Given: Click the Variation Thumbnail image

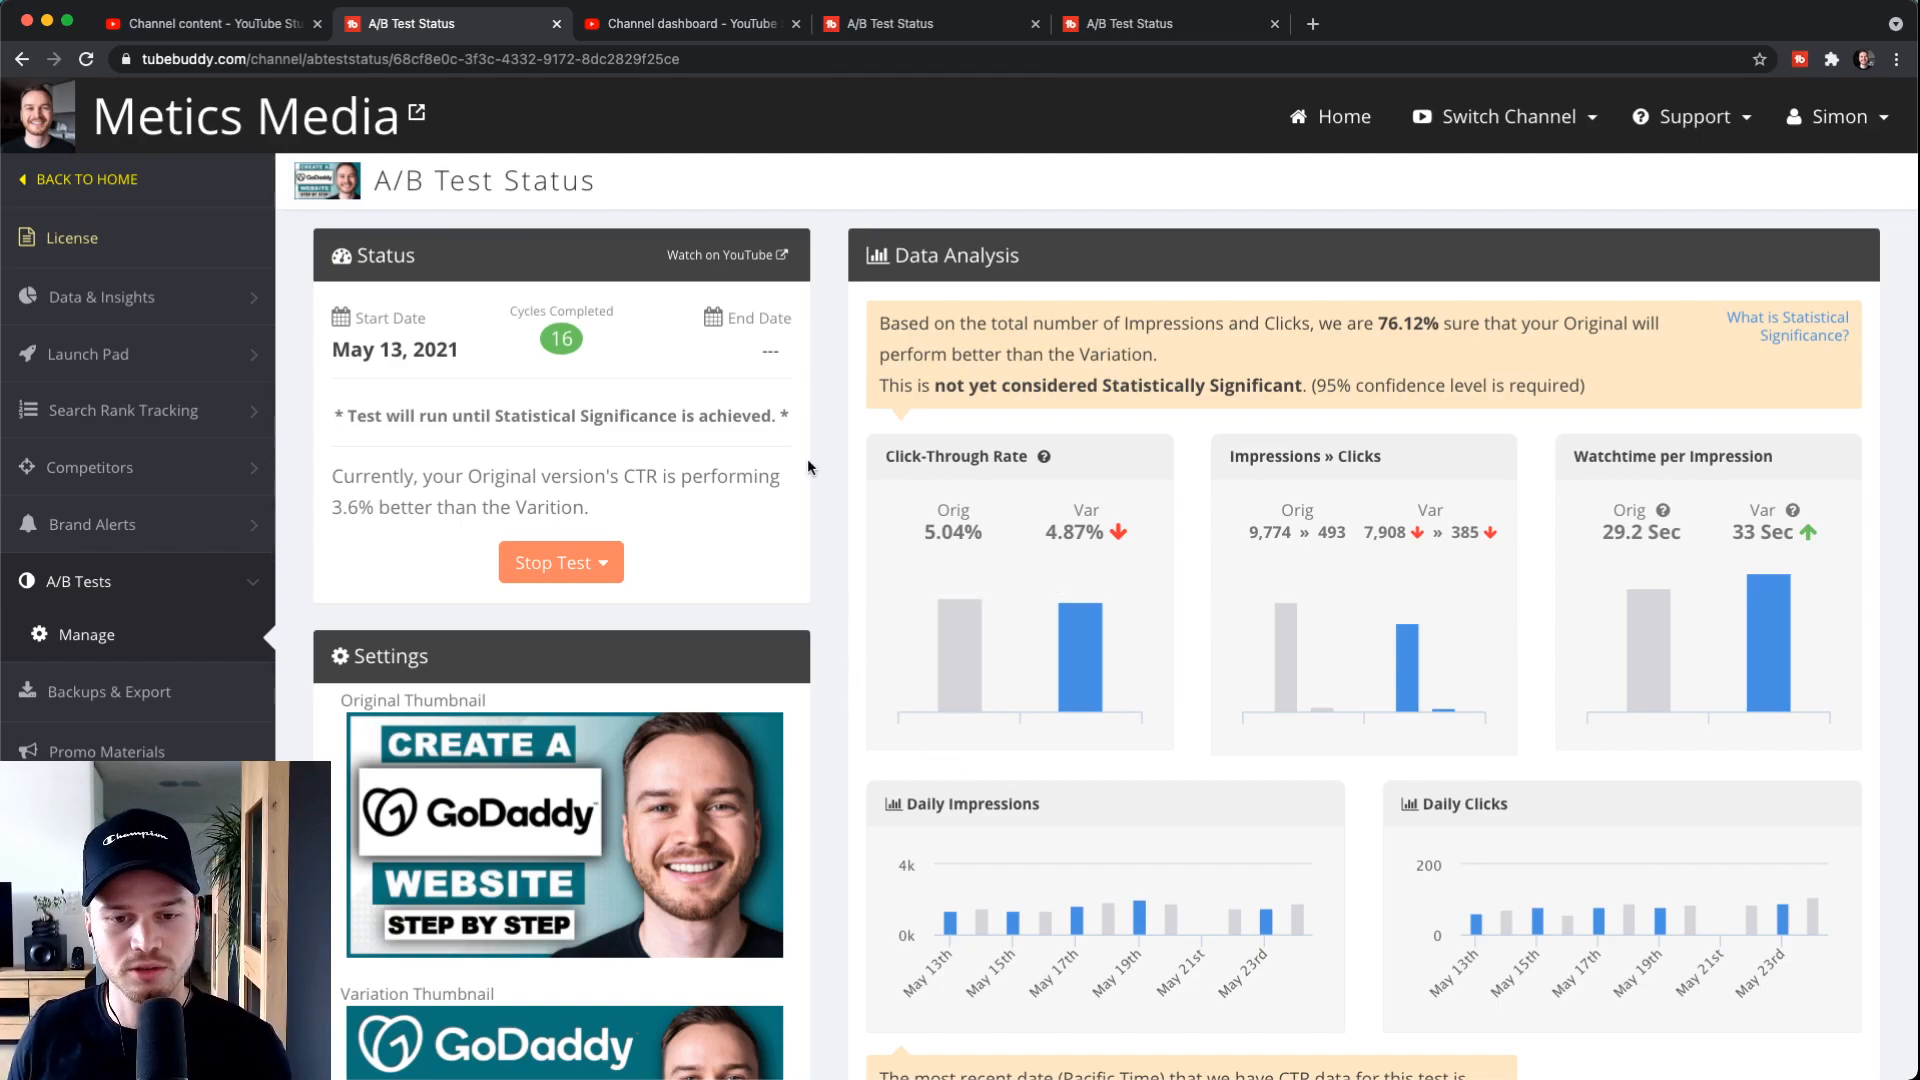Looking at the screenshot, I should pos(565,1042).
